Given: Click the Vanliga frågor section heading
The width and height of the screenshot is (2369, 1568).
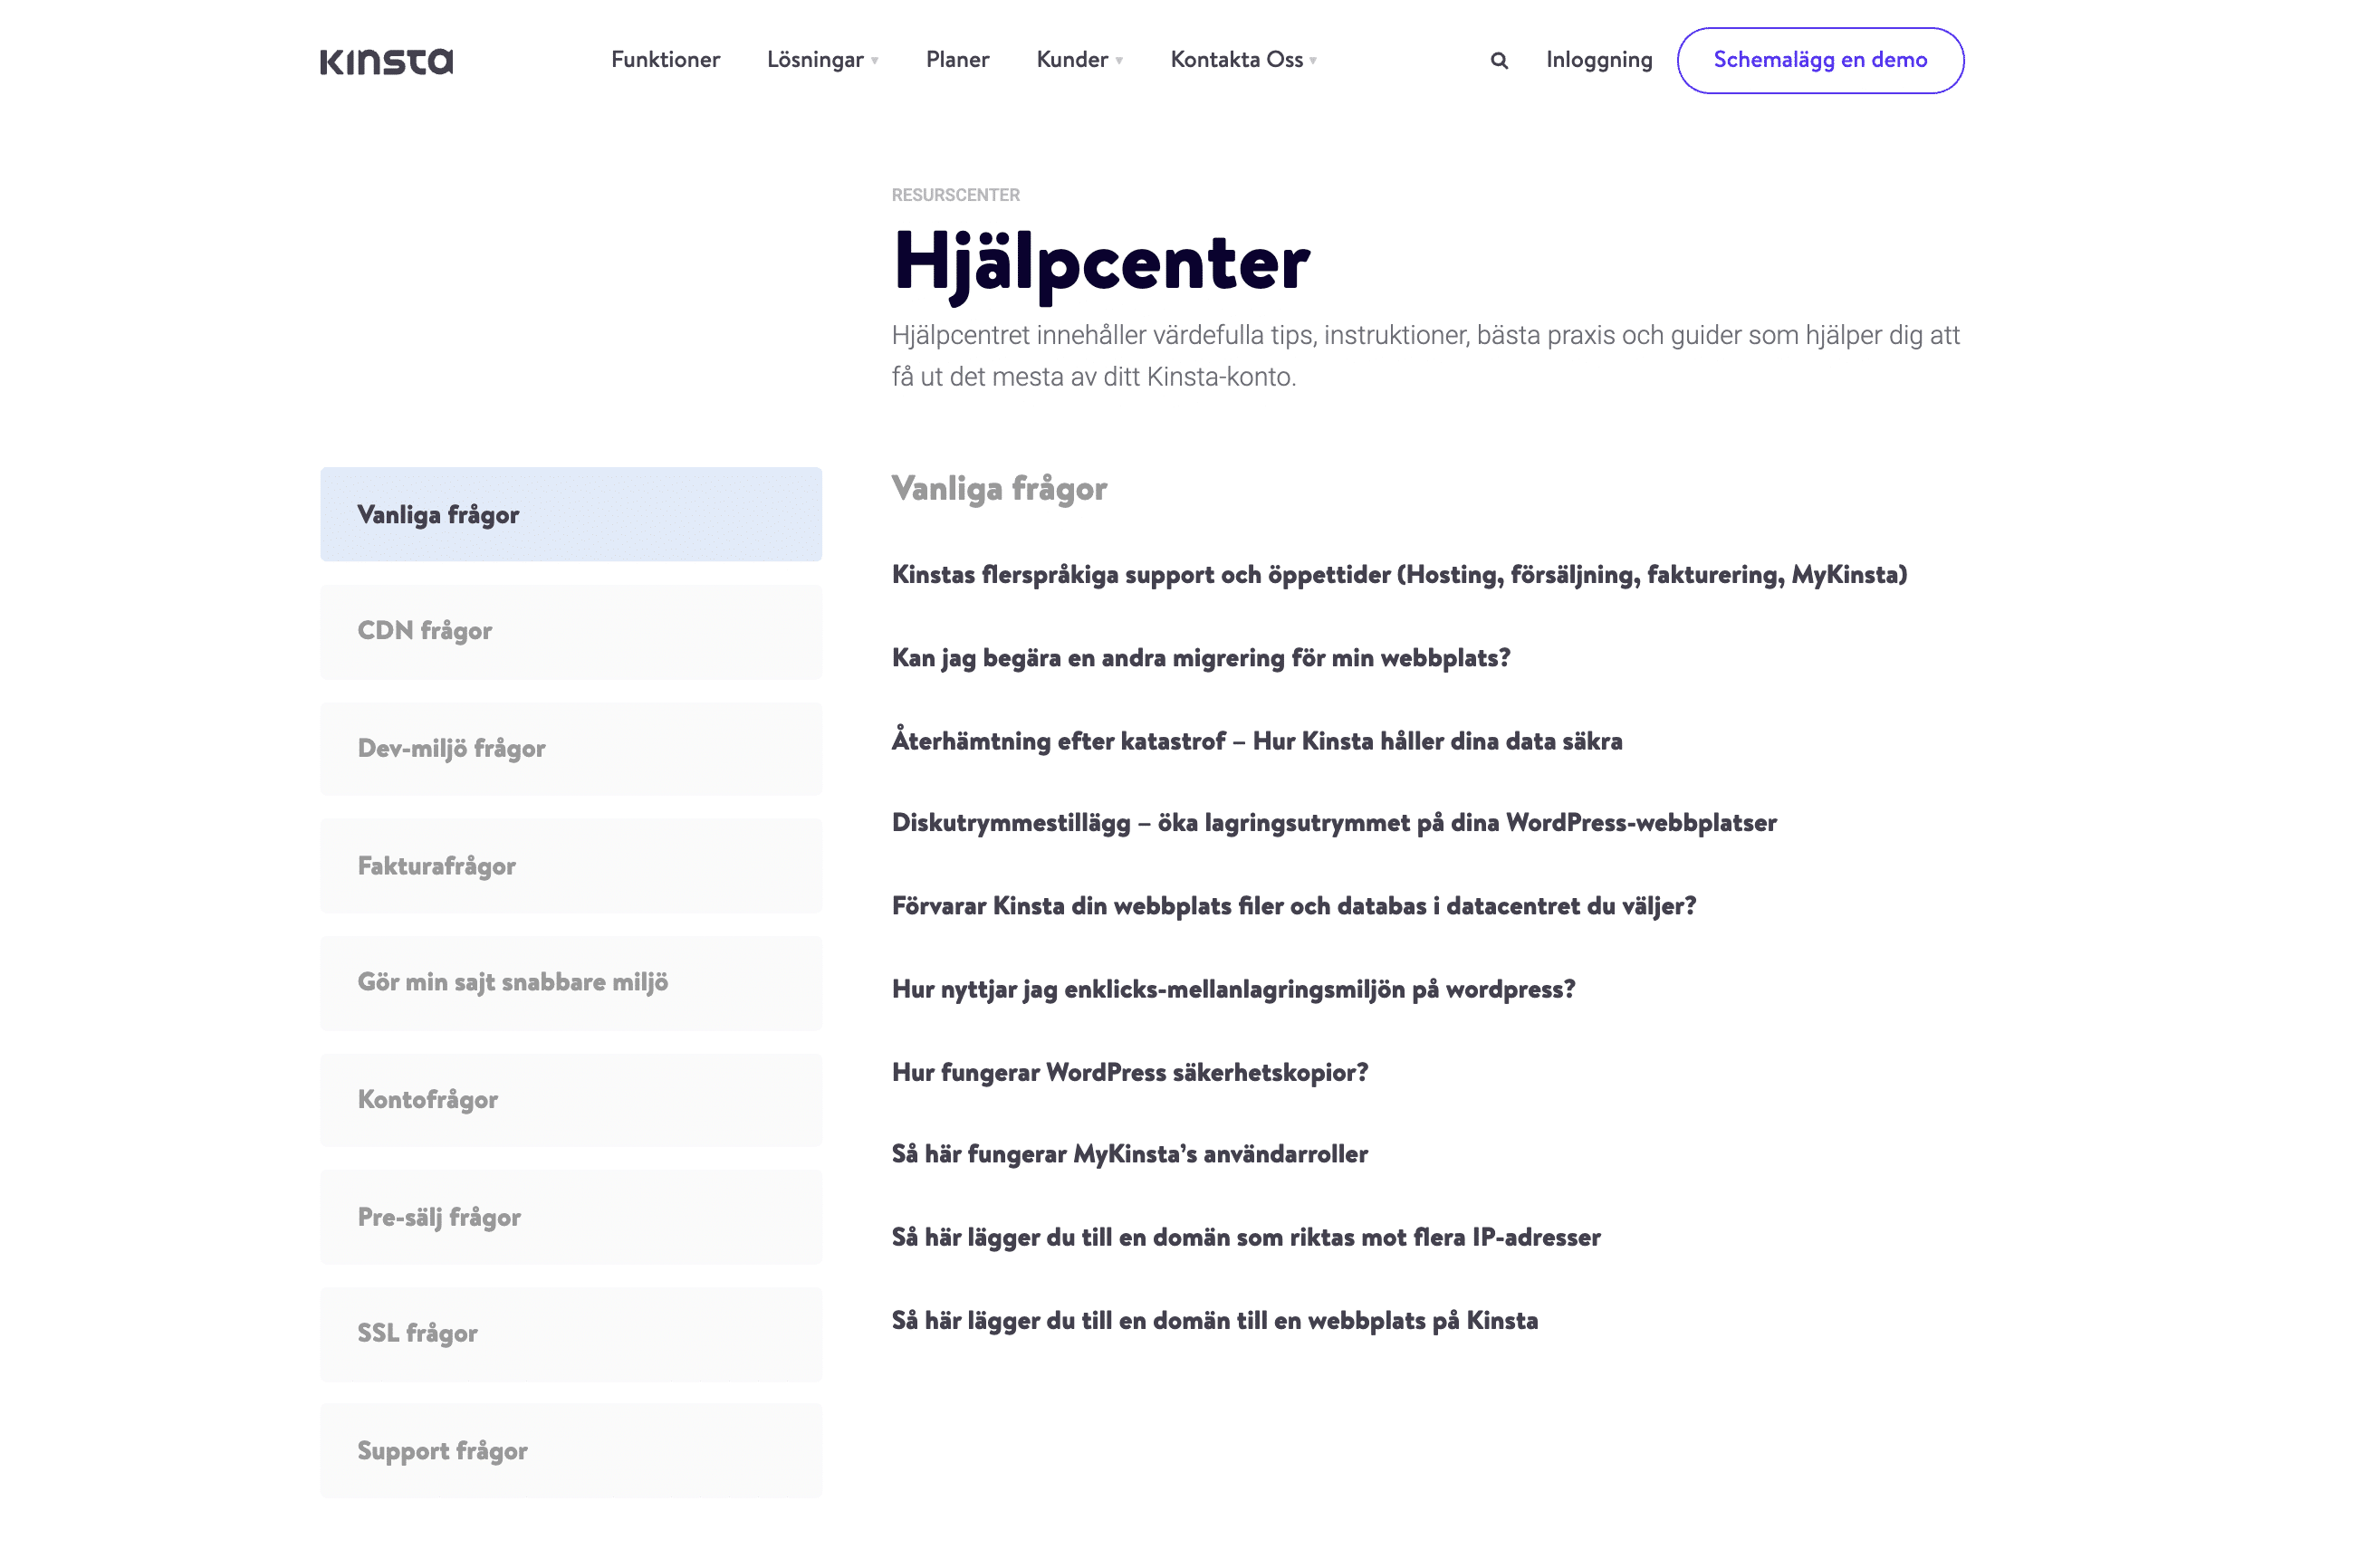Looking at the screenshot, I should [x=998, y=489].
